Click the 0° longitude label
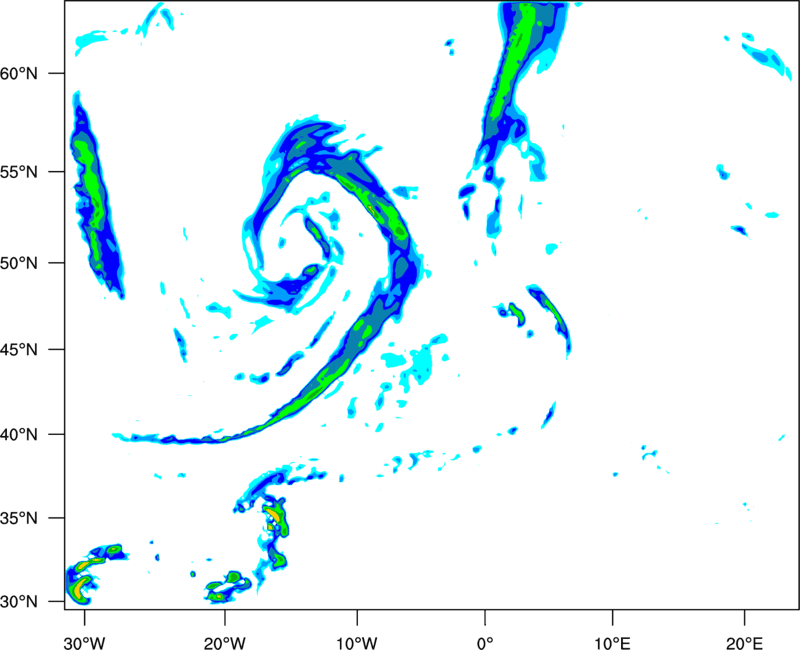800x650 pixels. coord(485,643)
